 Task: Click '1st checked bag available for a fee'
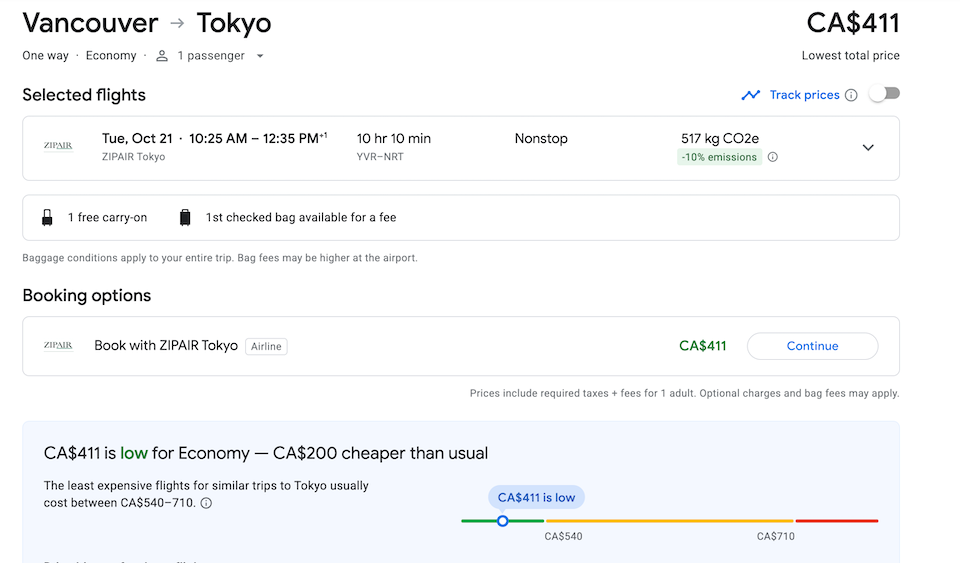[x=301, y=217]
